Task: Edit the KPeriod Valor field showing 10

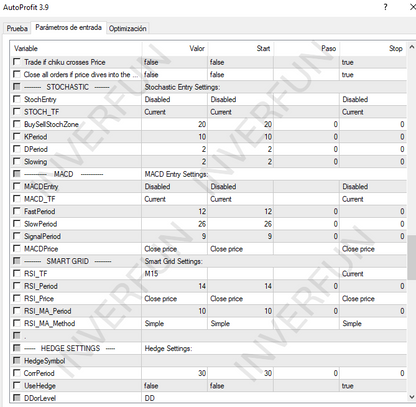Action: click(175, 137)
